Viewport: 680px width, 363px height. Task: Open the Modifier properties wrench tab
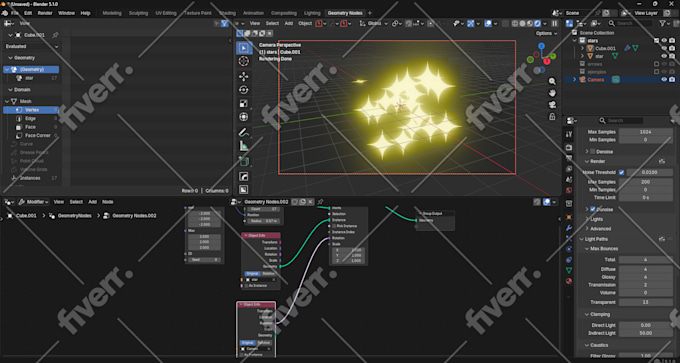tap(569, 228)
